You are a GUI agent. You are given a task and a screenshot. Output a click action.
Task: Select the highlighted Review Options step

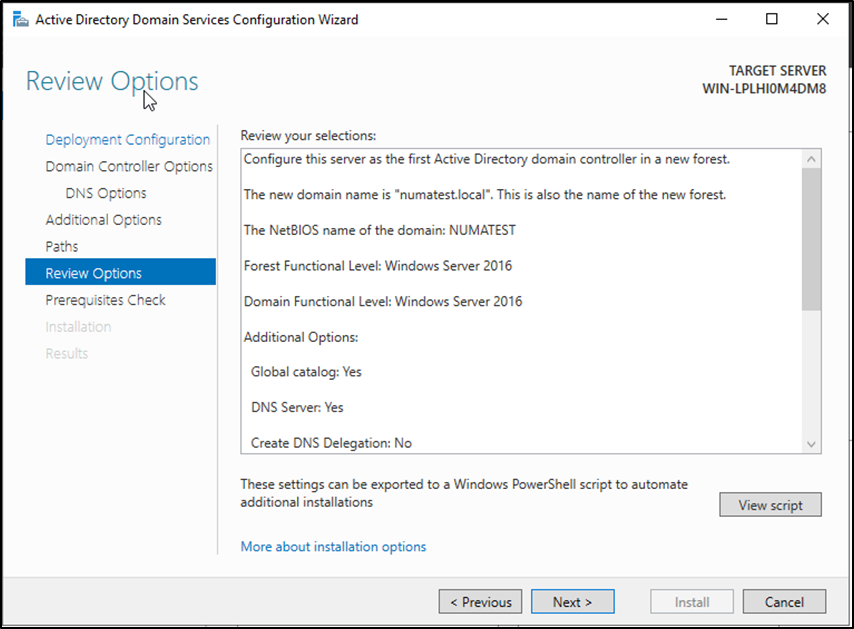click(94, 273)
